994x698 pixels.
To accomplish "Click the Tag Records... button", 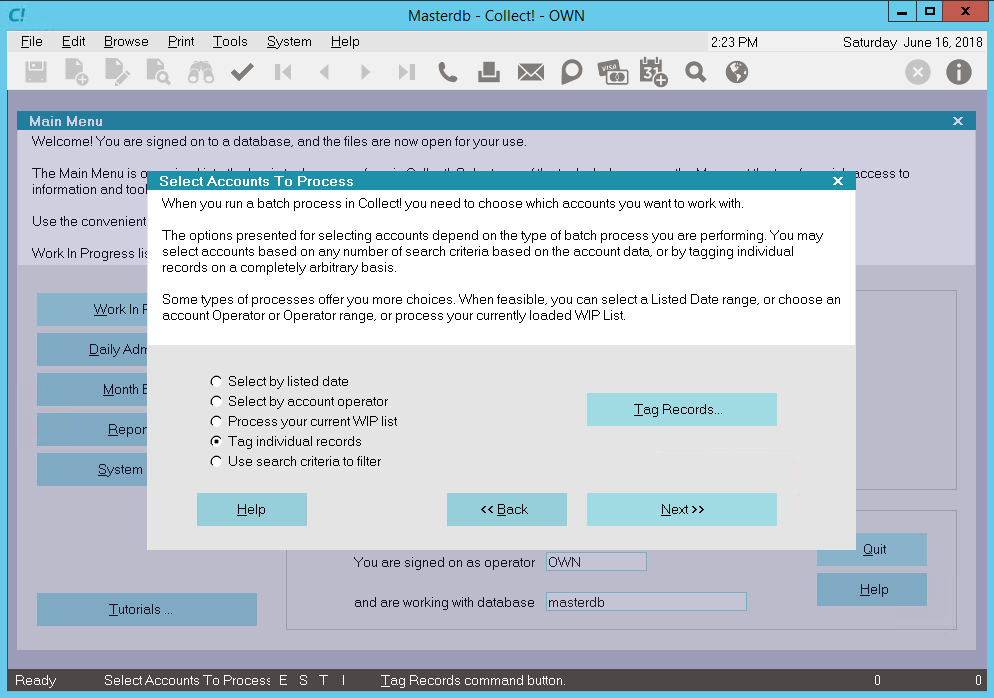I will tap(681, 410).
